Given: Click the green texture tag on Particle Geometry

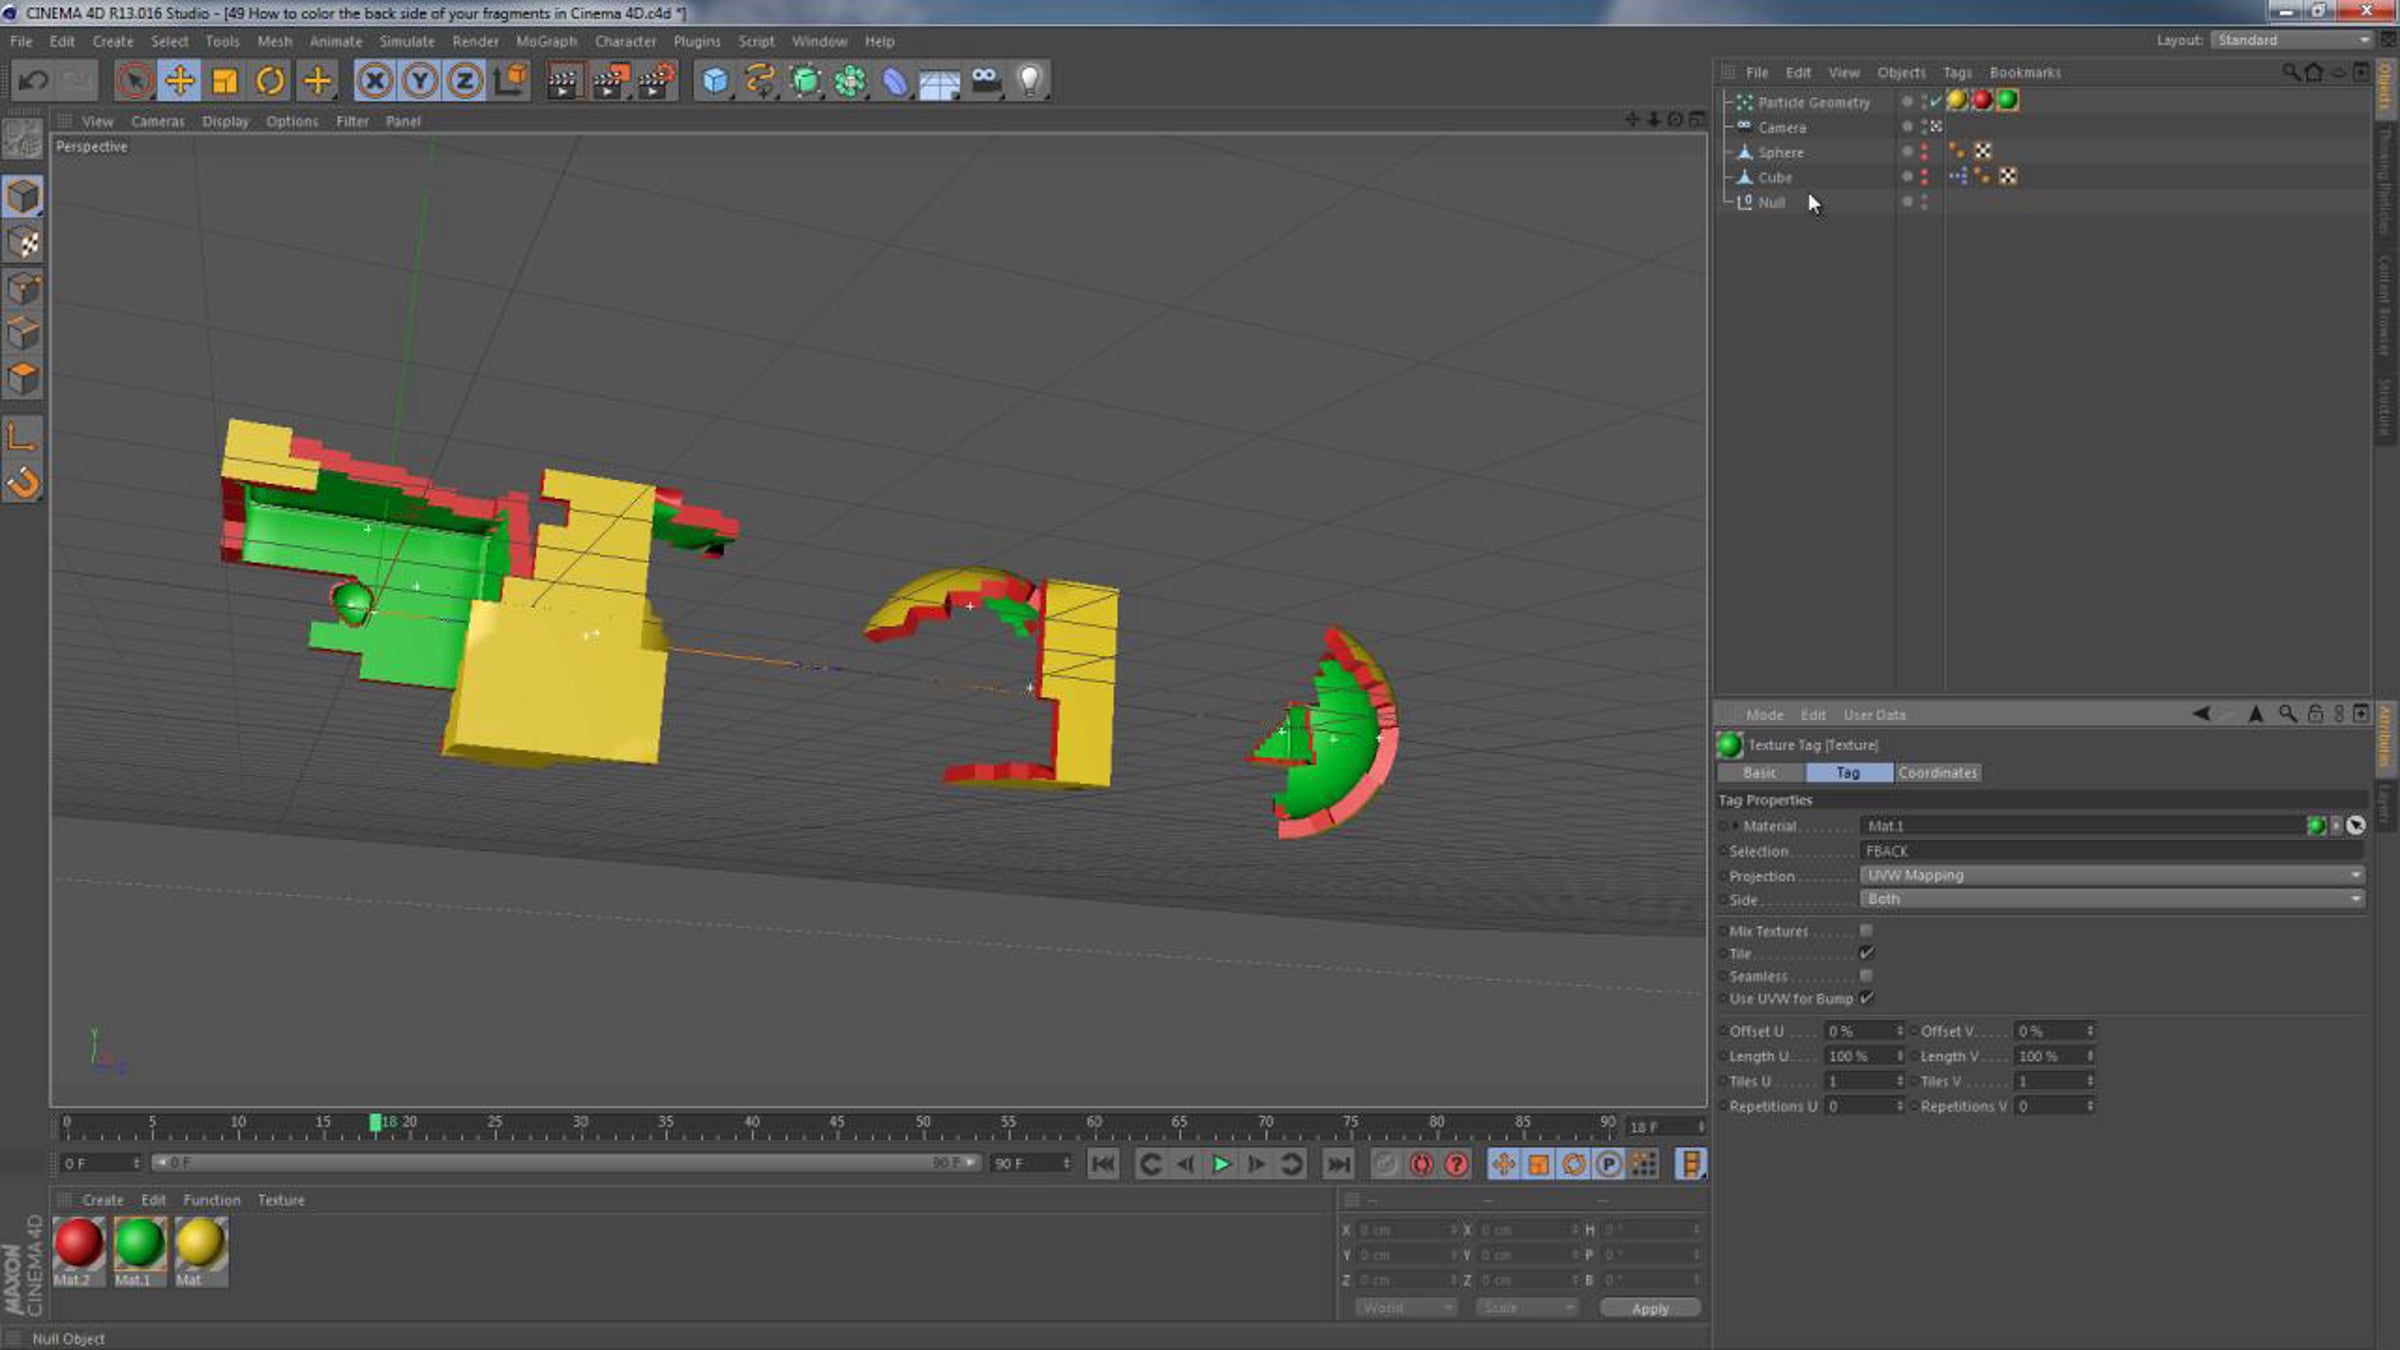Looking at the screenshot, I should [x=2007, y=100].
